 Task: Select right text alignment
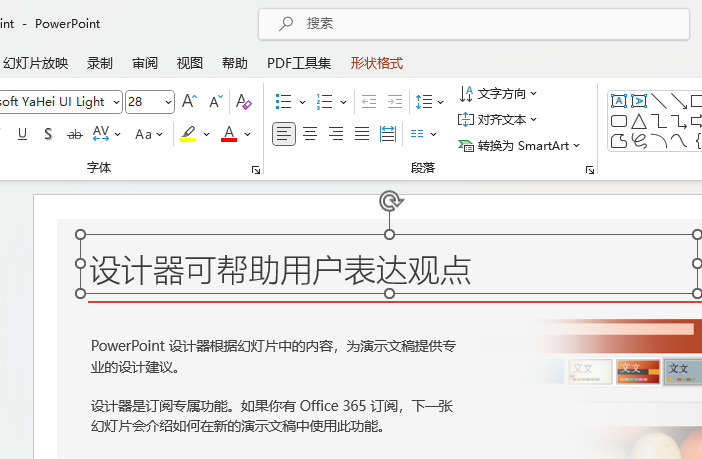point(336,134)
